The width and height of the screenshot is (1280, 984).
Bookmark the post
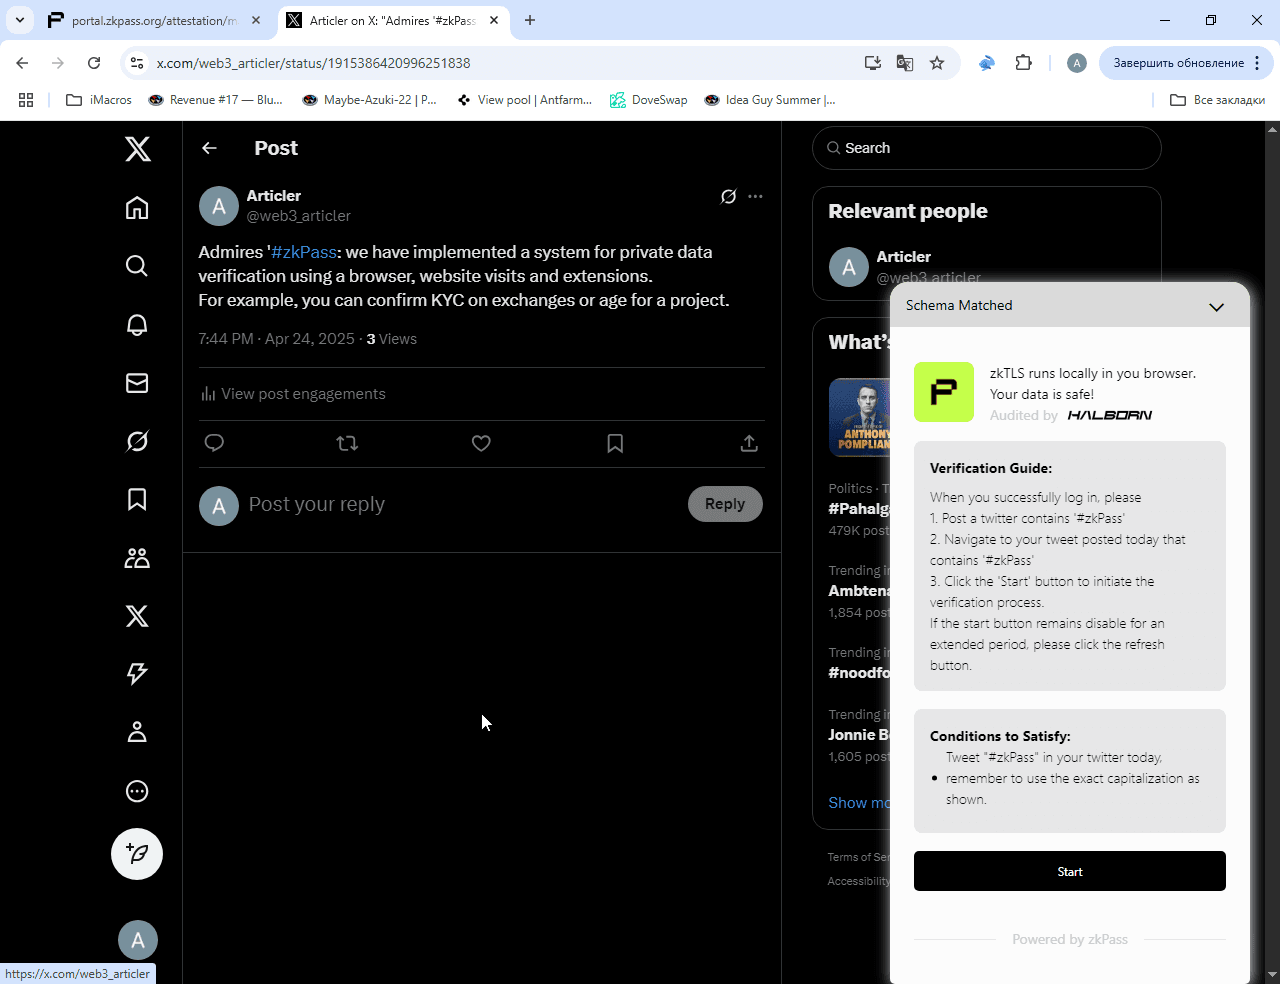pyautogui.click(x=615, y=443)
